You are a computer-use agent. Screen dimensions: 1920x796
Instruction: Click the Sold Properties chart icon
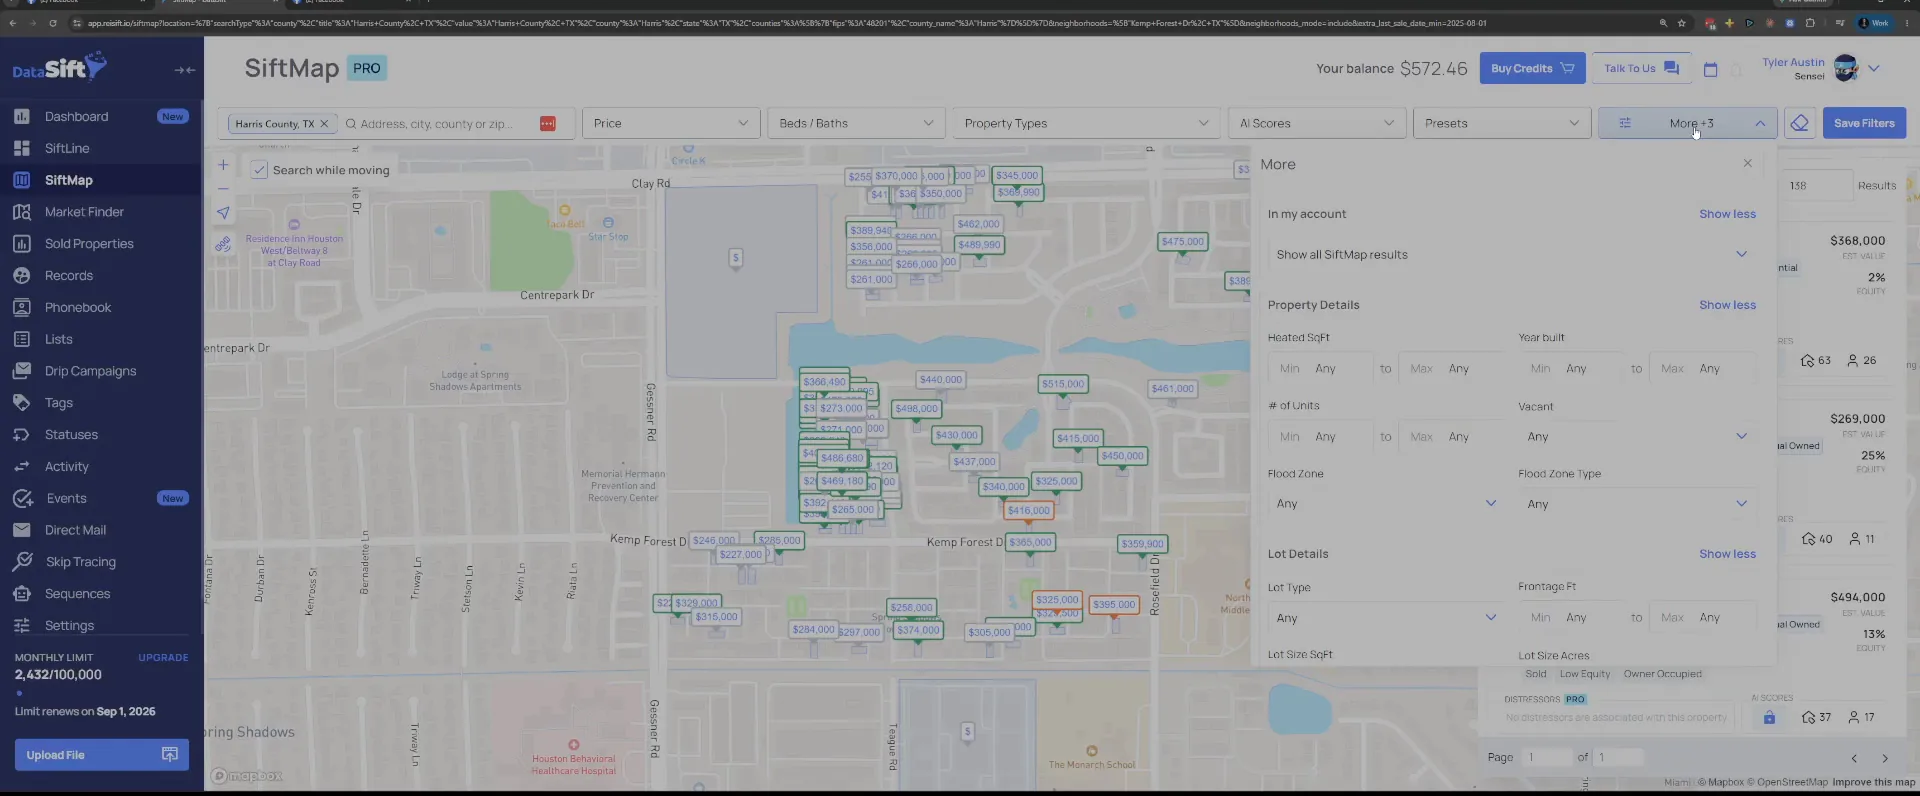(22, 244)
